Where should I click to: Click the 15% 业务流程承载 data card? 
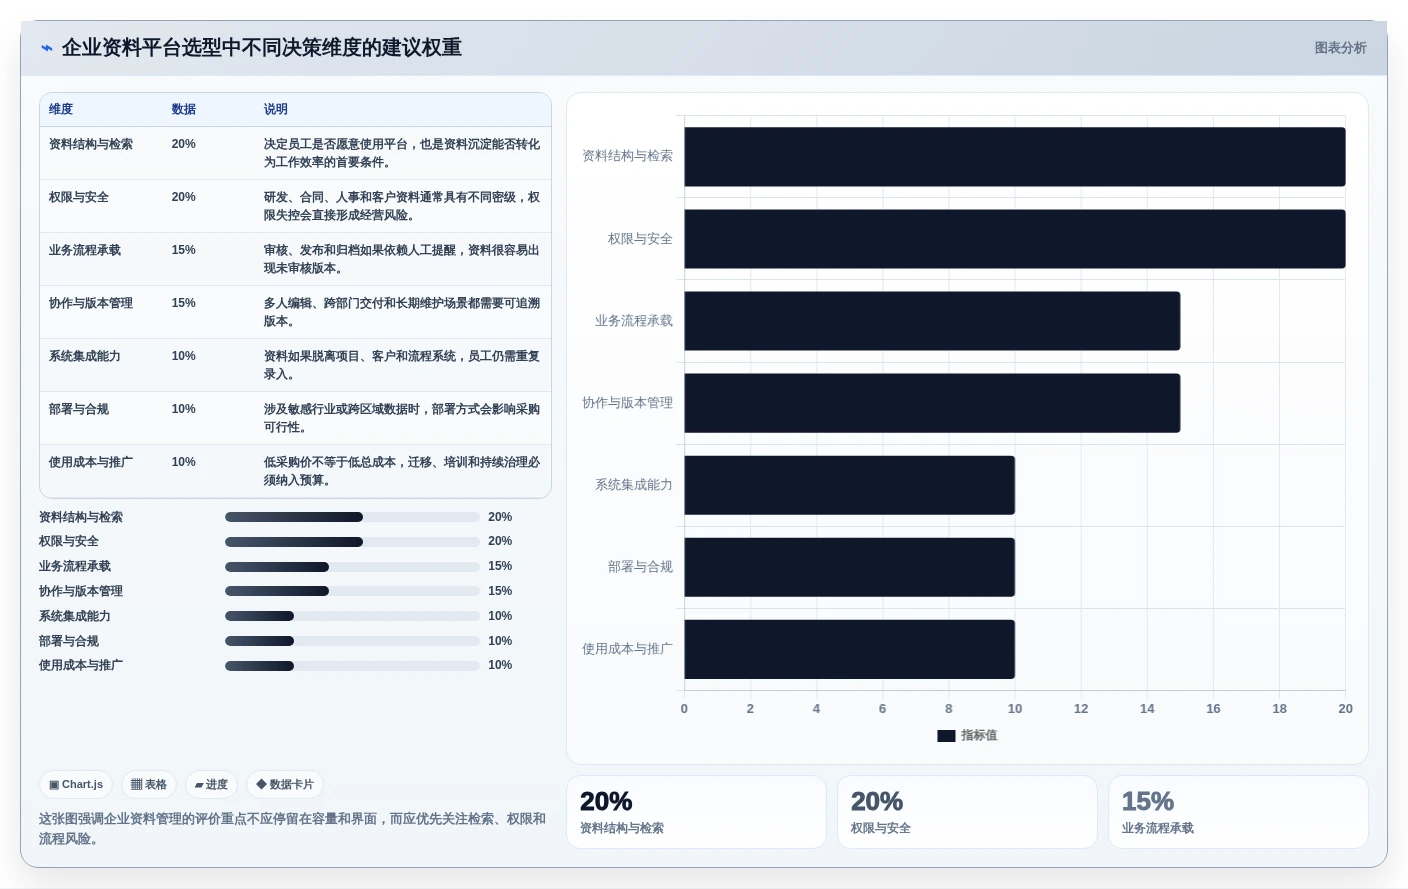(x=1238, y=812)
